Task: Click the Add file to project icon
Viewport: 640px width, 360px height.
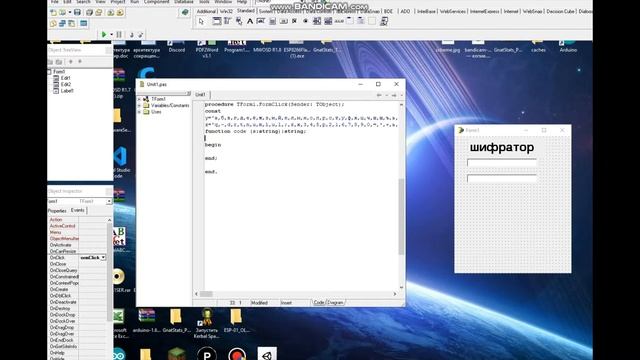Action: point(111,13)
